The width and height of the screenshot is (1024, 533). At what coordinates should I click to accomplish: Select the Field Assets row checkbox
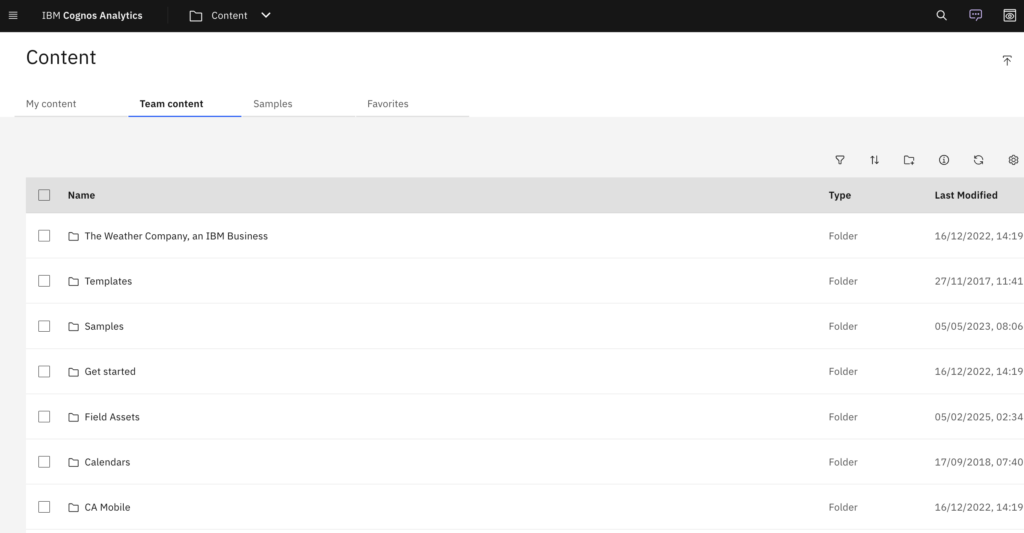click(x=44, y=416)
